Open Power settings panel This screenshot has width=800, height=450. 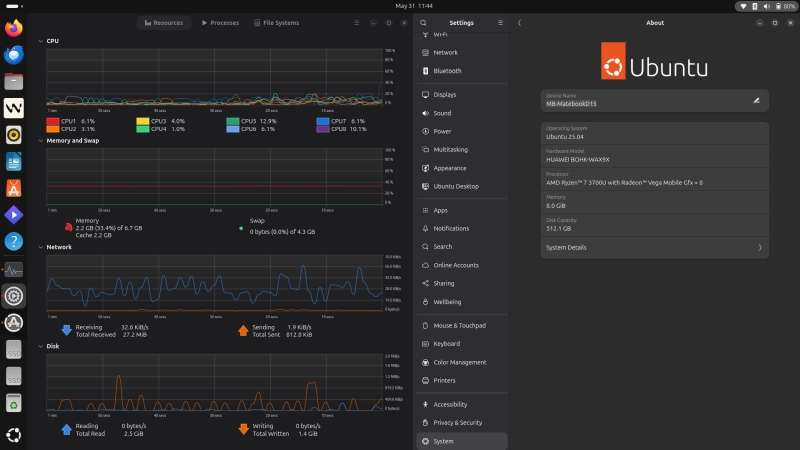tap(462, 132)
